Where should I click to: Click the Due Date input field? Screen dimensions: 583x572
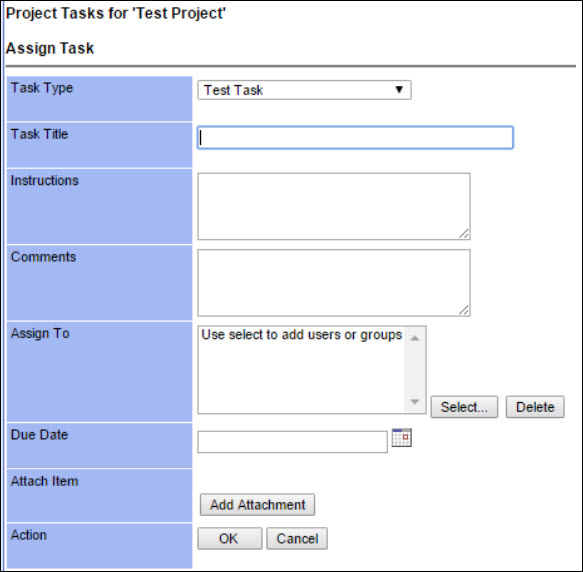[292, 442]
